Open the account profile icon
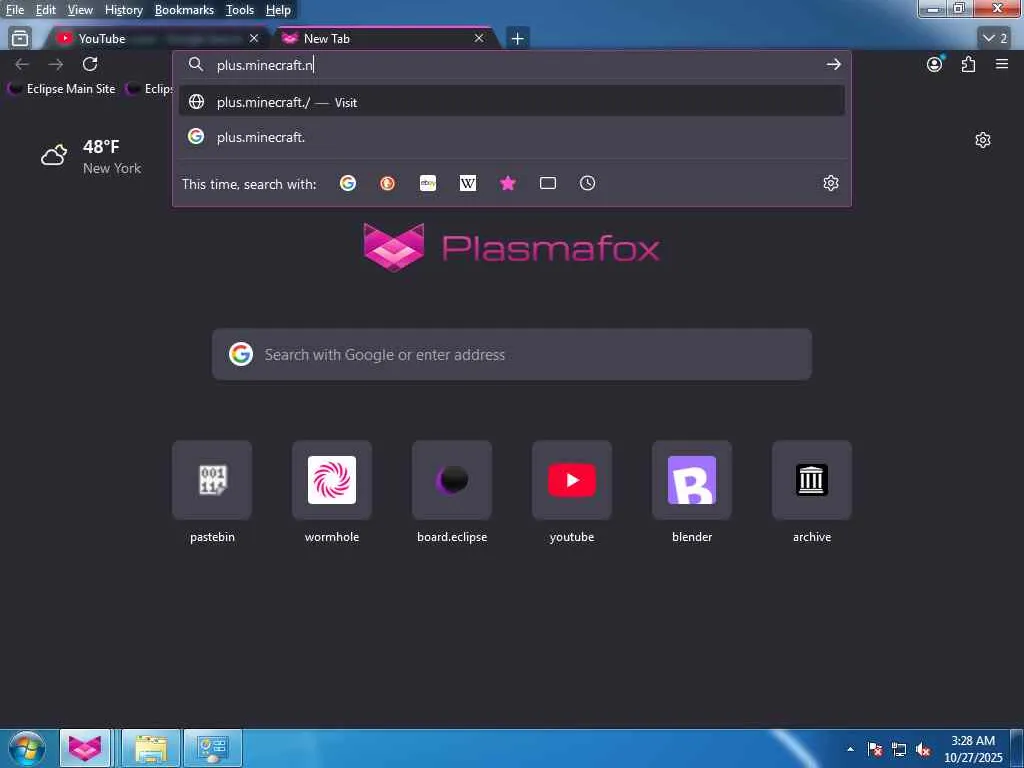The image size is (1024, 768). [x=935, y=64]
